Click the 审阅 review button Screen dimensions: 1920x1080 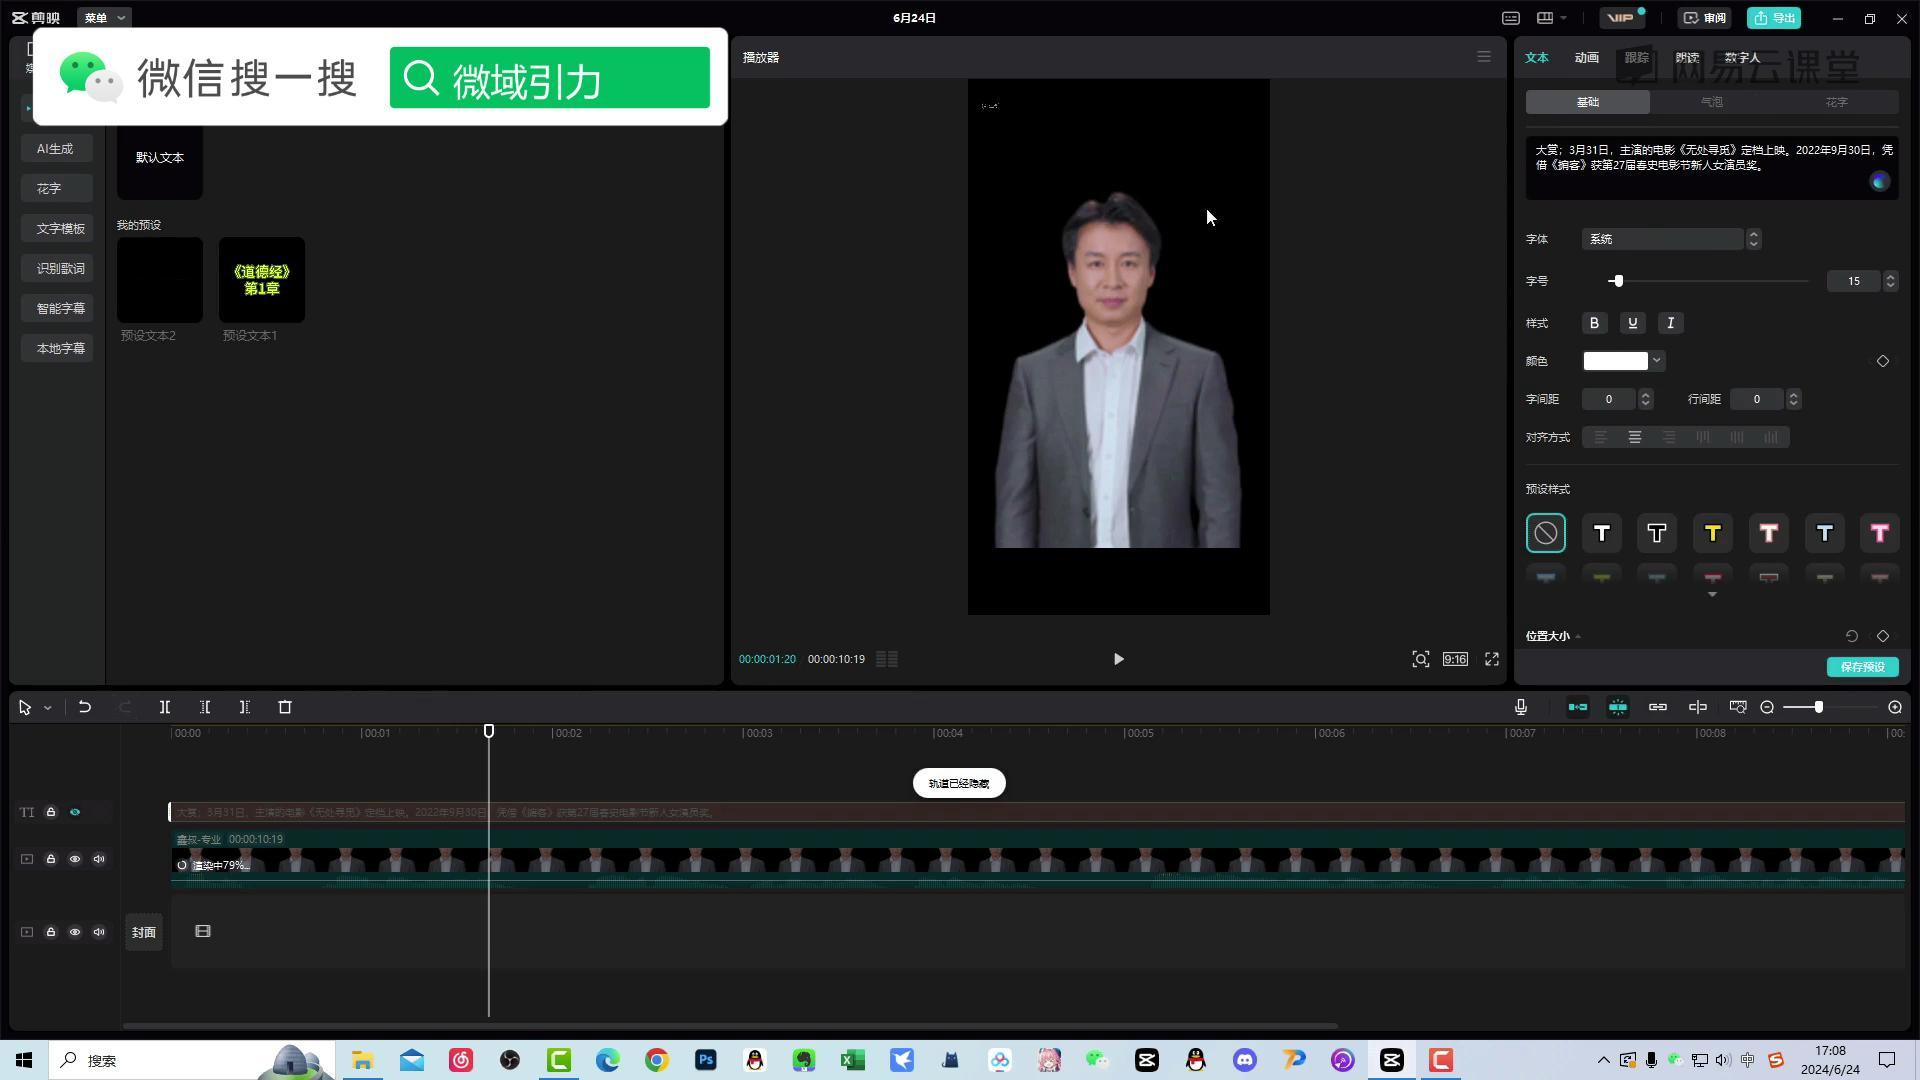(x=1705, y=18)
